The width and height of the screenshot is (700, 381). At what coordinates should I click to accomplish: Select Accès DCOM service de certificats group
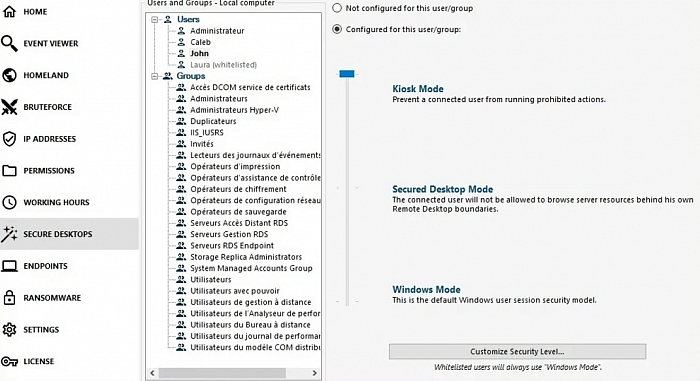point(250,87)
